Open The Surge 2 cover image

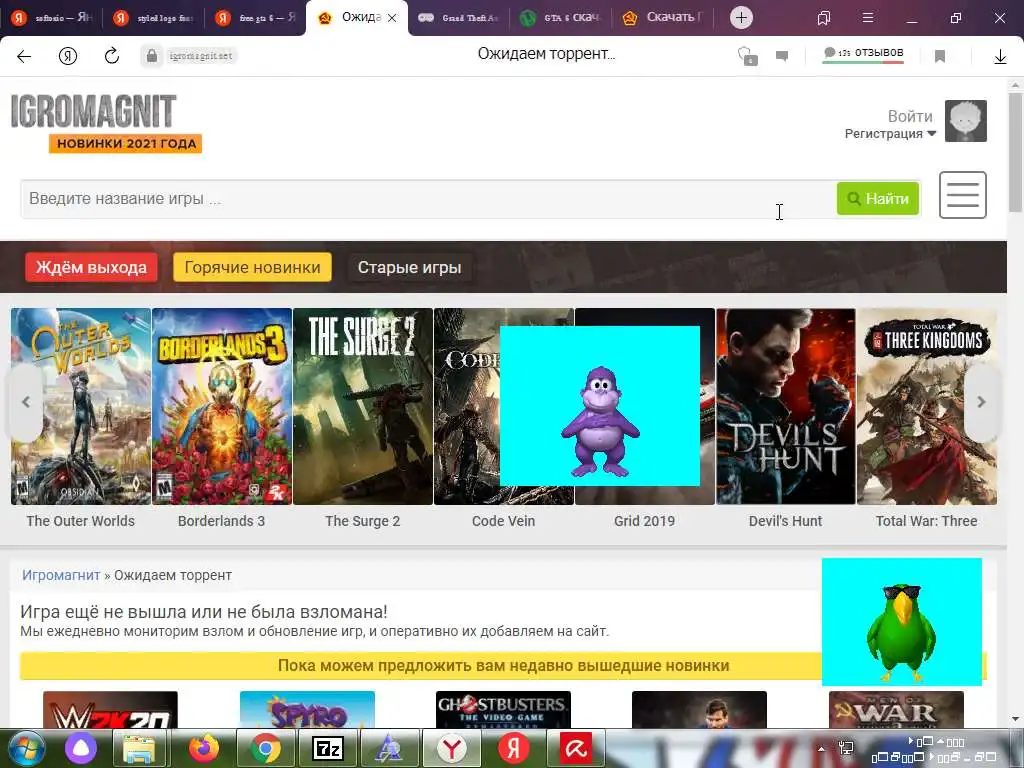363,406
